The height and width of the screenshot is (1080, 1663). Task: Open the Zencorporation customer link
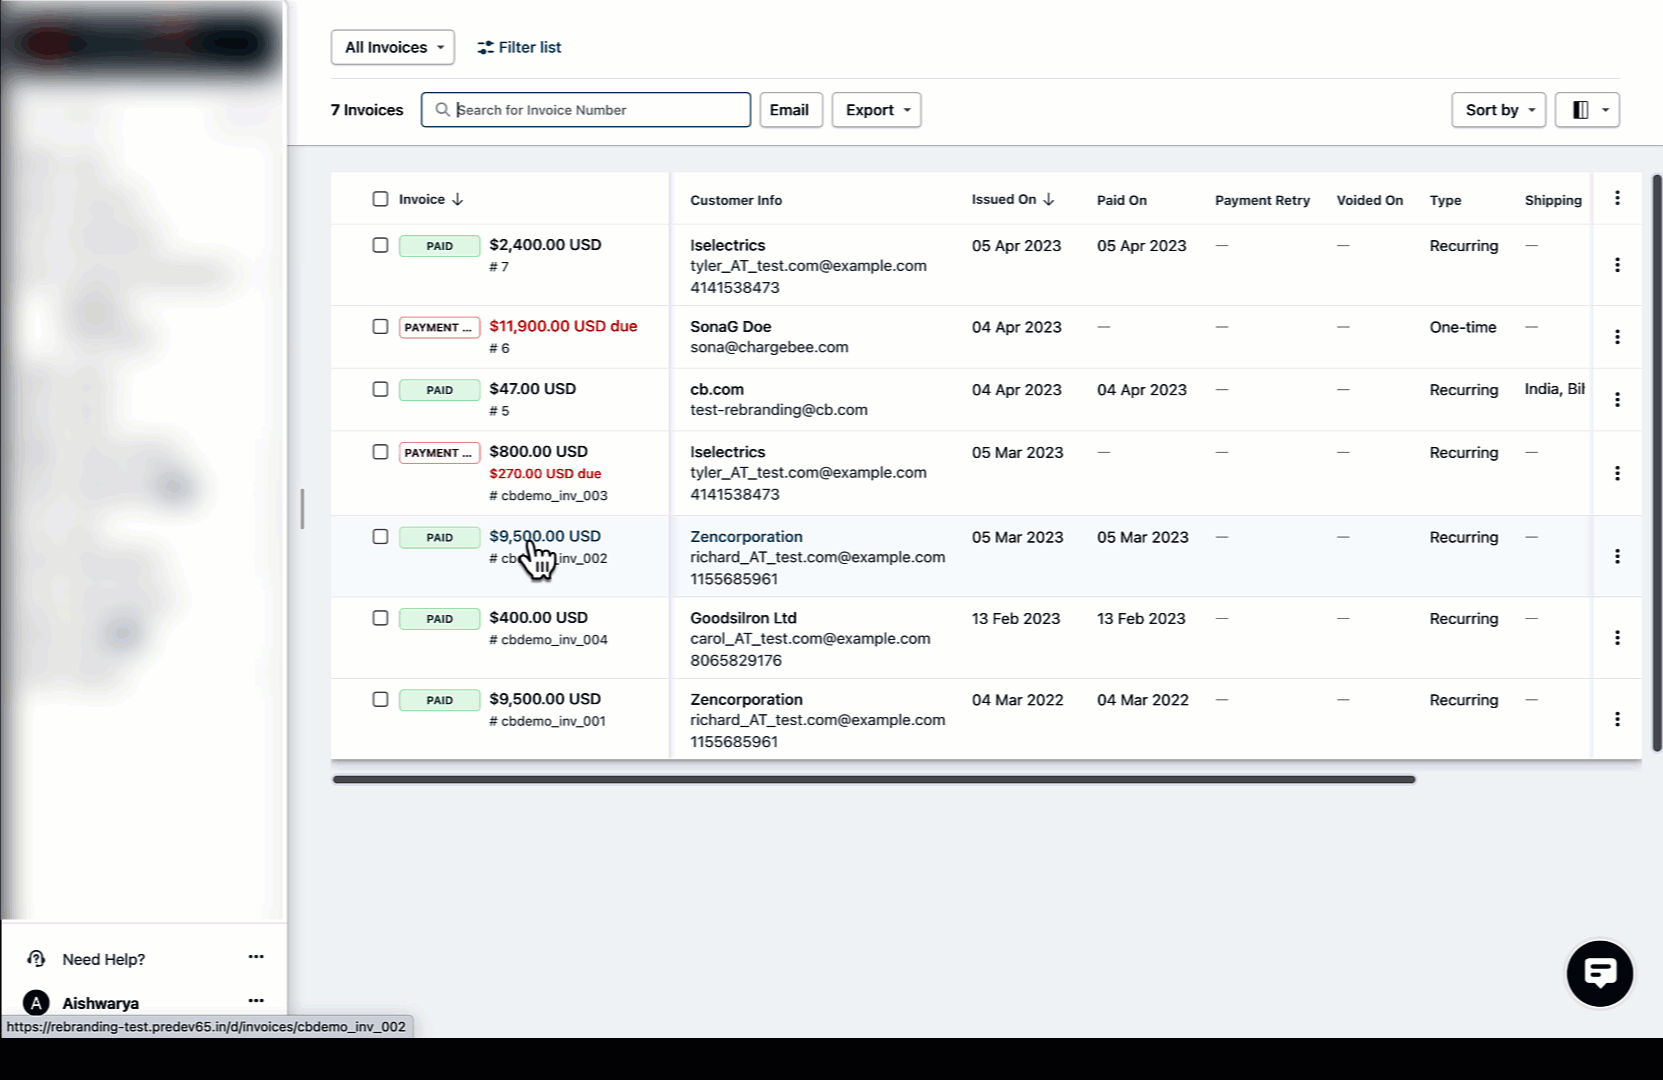coord(746,537)
